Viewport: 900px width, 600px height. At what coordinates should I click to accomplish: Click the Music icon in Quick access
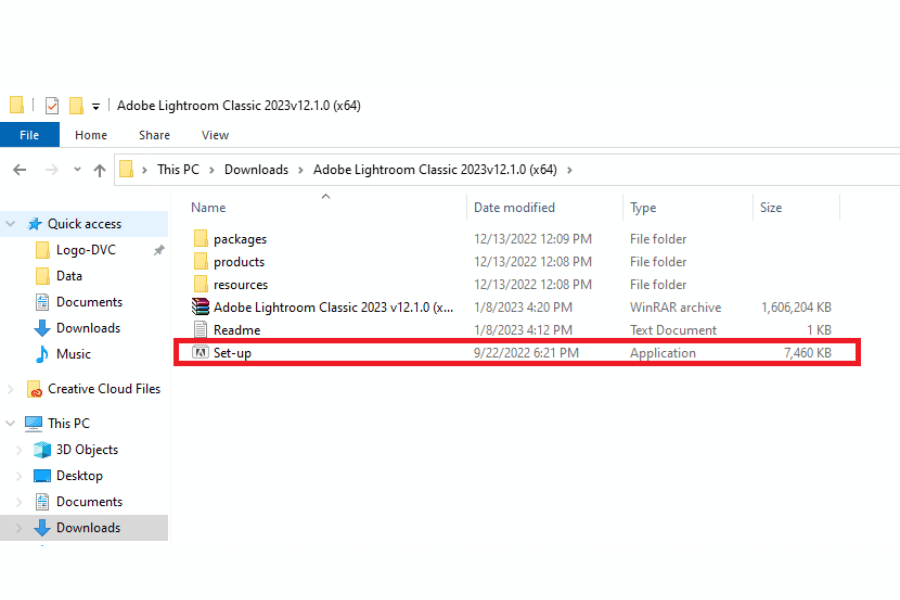[42, 354]
